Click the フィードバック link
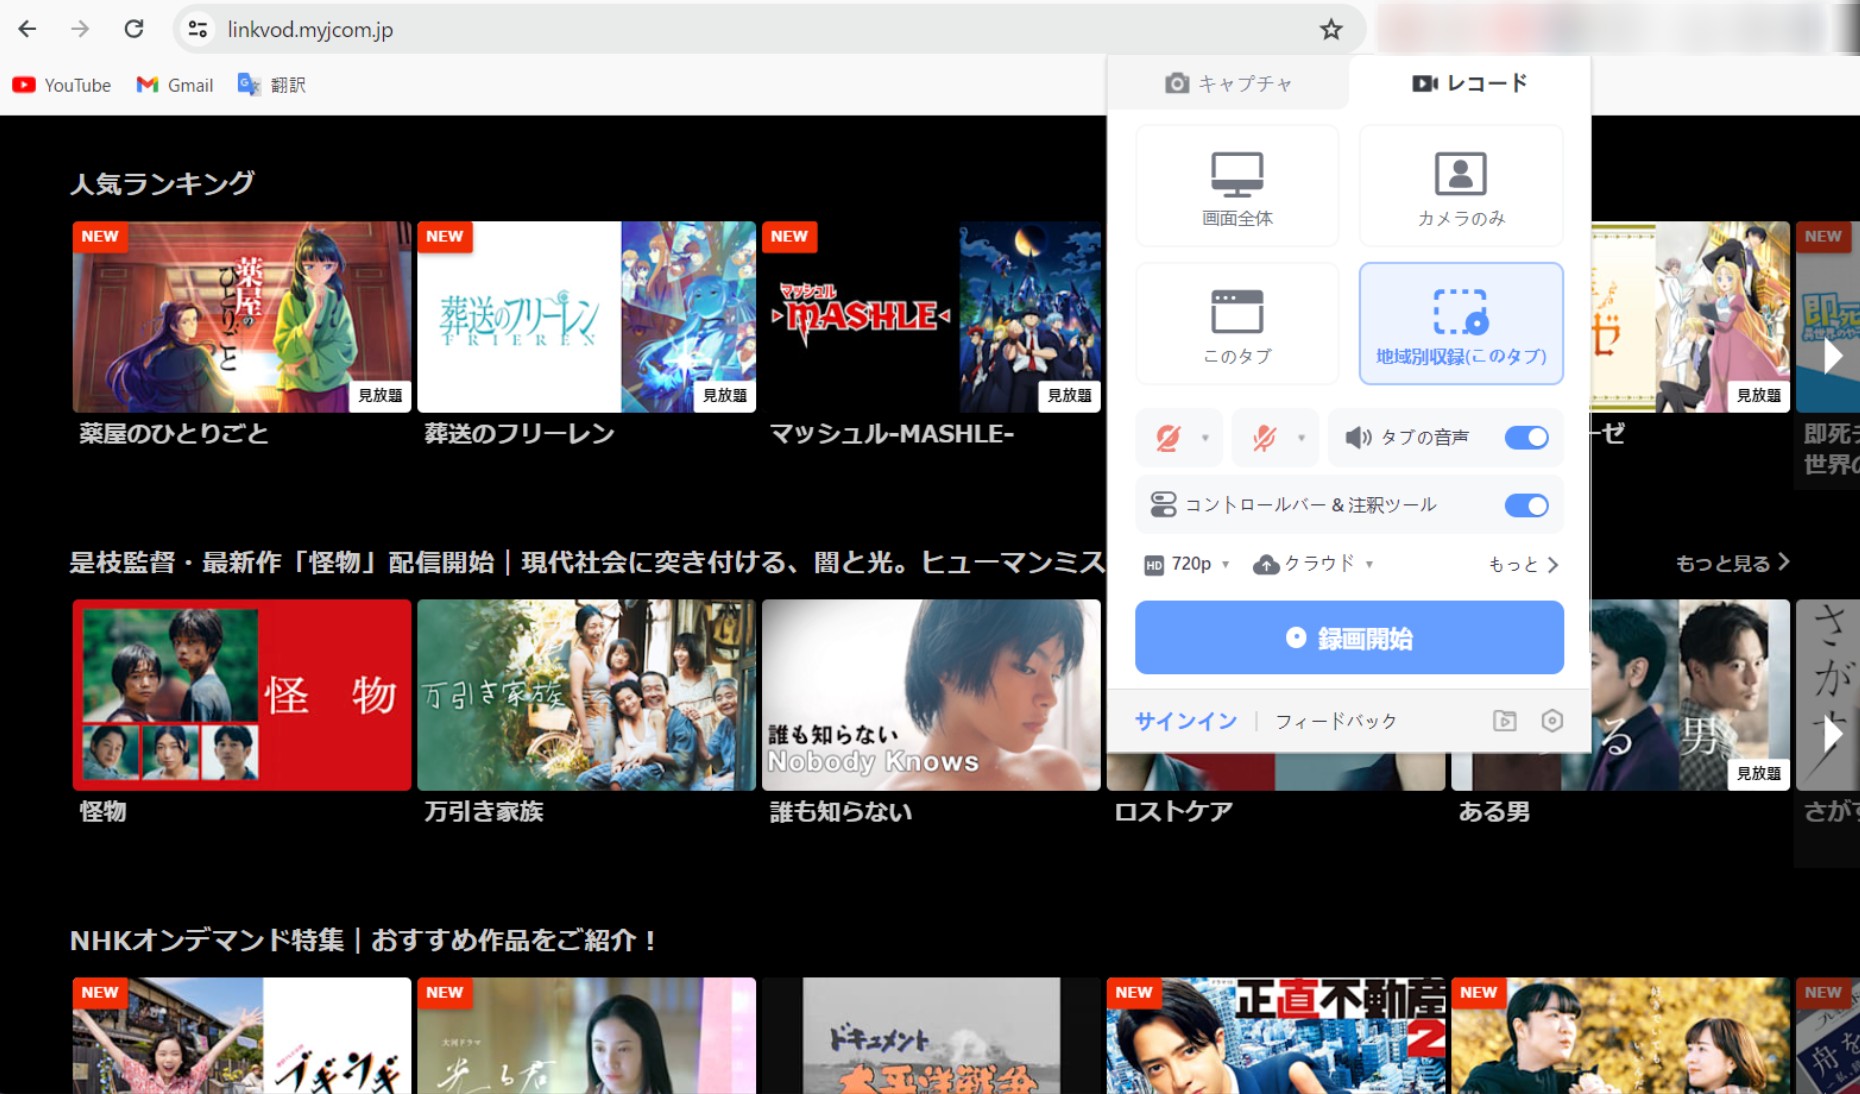The width and height of the screenshot is (1860, 1094). coord(1336,721)
